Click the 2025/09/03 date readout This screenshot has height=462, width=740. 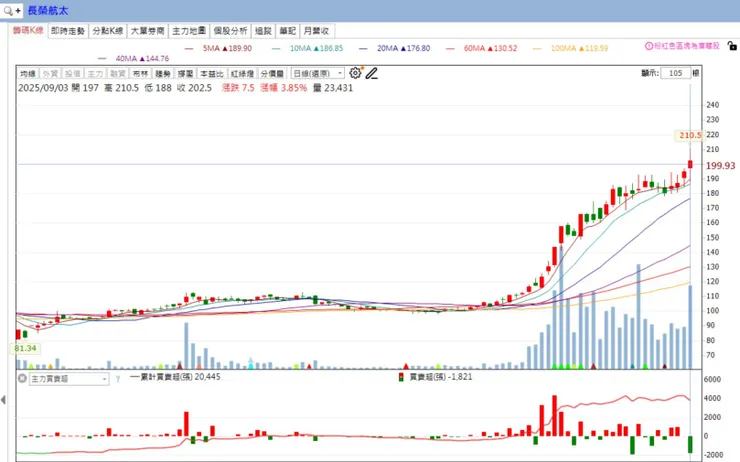(43, 88)
